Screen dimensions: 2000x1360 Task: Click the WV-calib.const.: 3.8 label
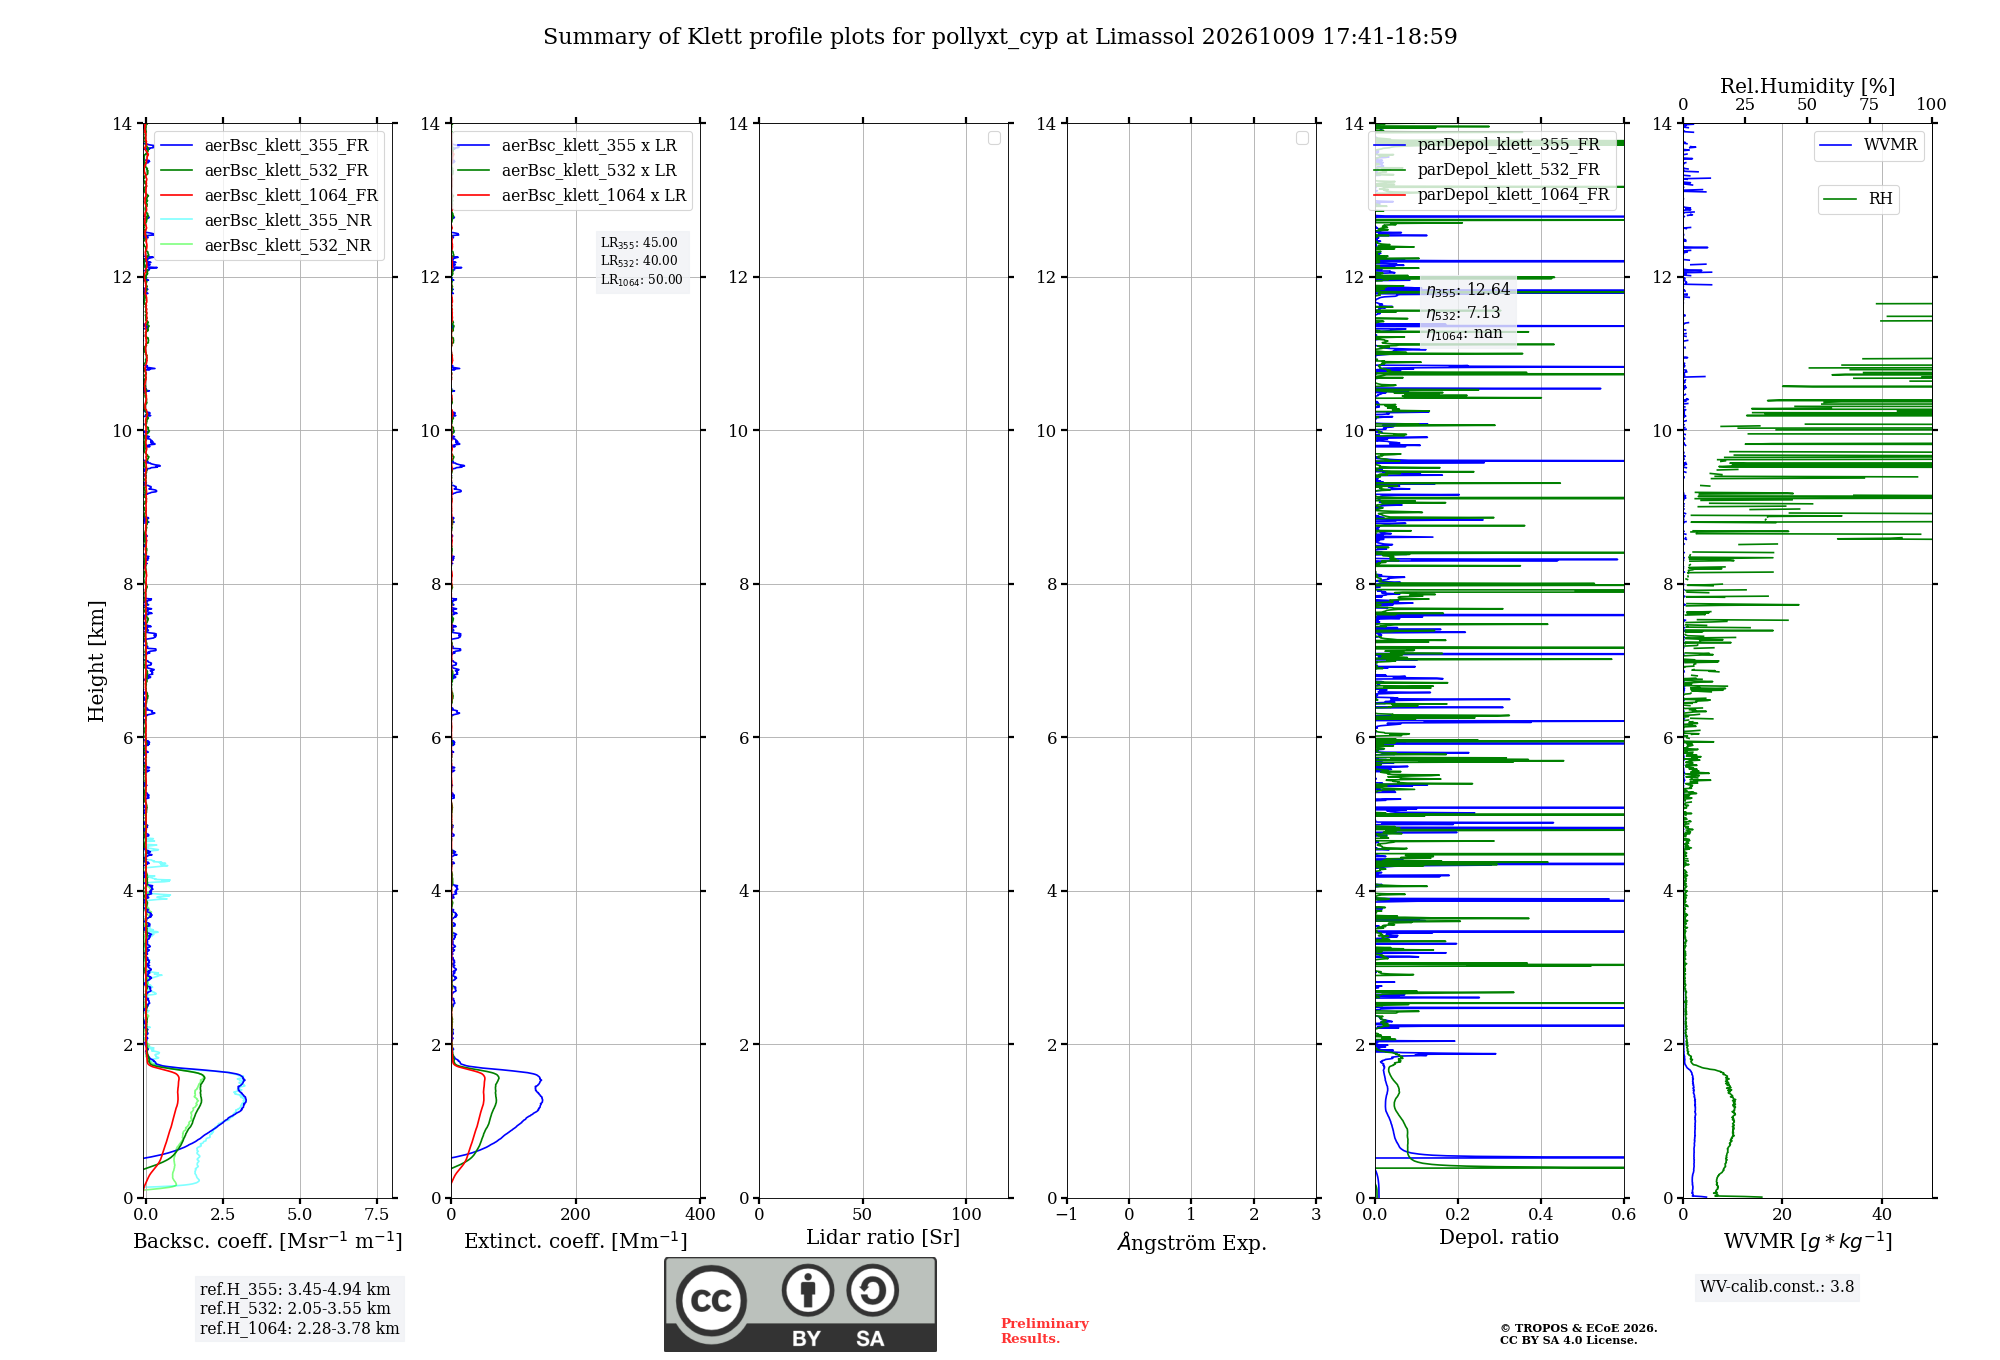pyautogui.click(x=1777, y=1287)
